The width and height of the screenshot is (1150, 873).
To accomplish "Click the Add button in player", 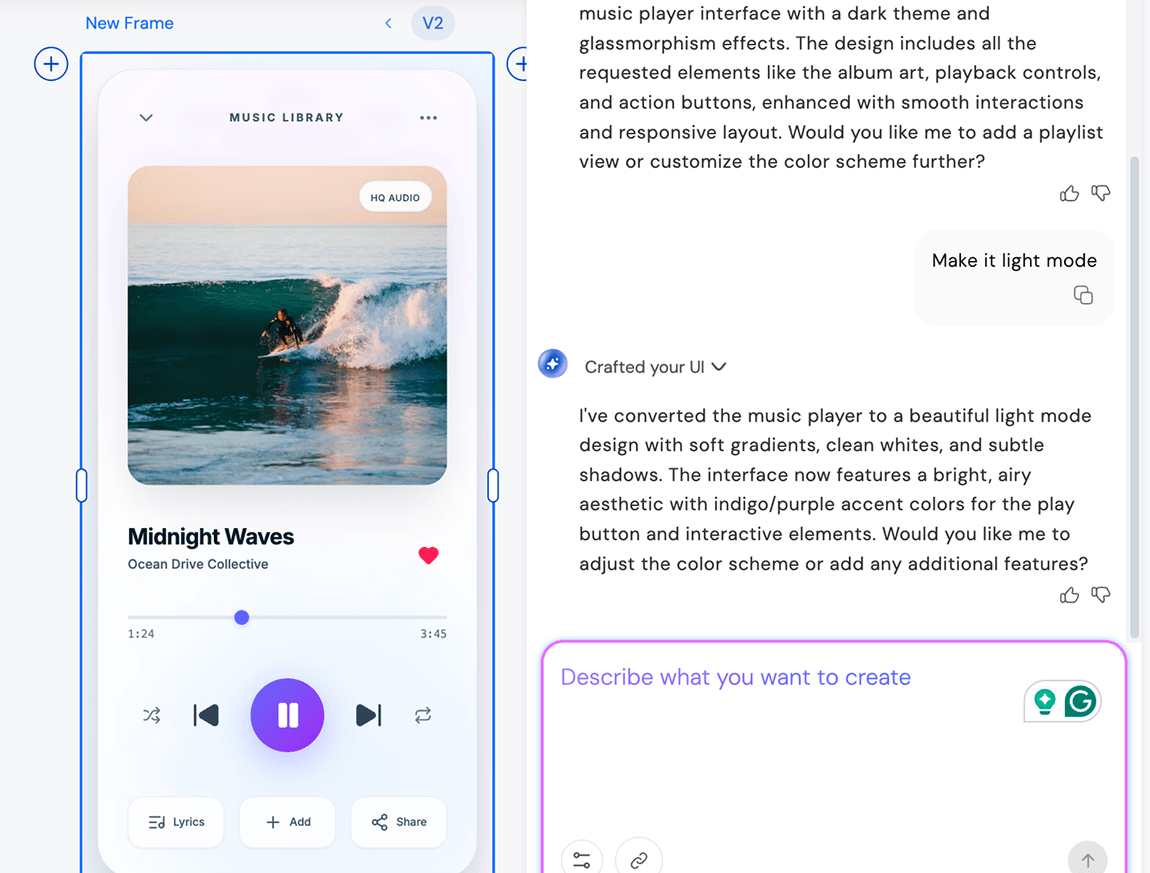I will click(x=287, y=822).
